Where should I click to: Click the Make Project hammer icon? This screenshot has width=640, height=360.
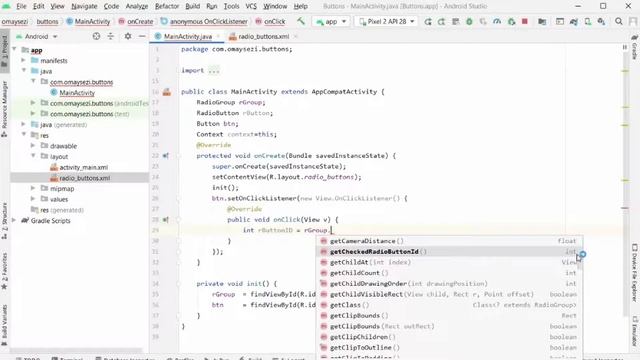[301, 21]
